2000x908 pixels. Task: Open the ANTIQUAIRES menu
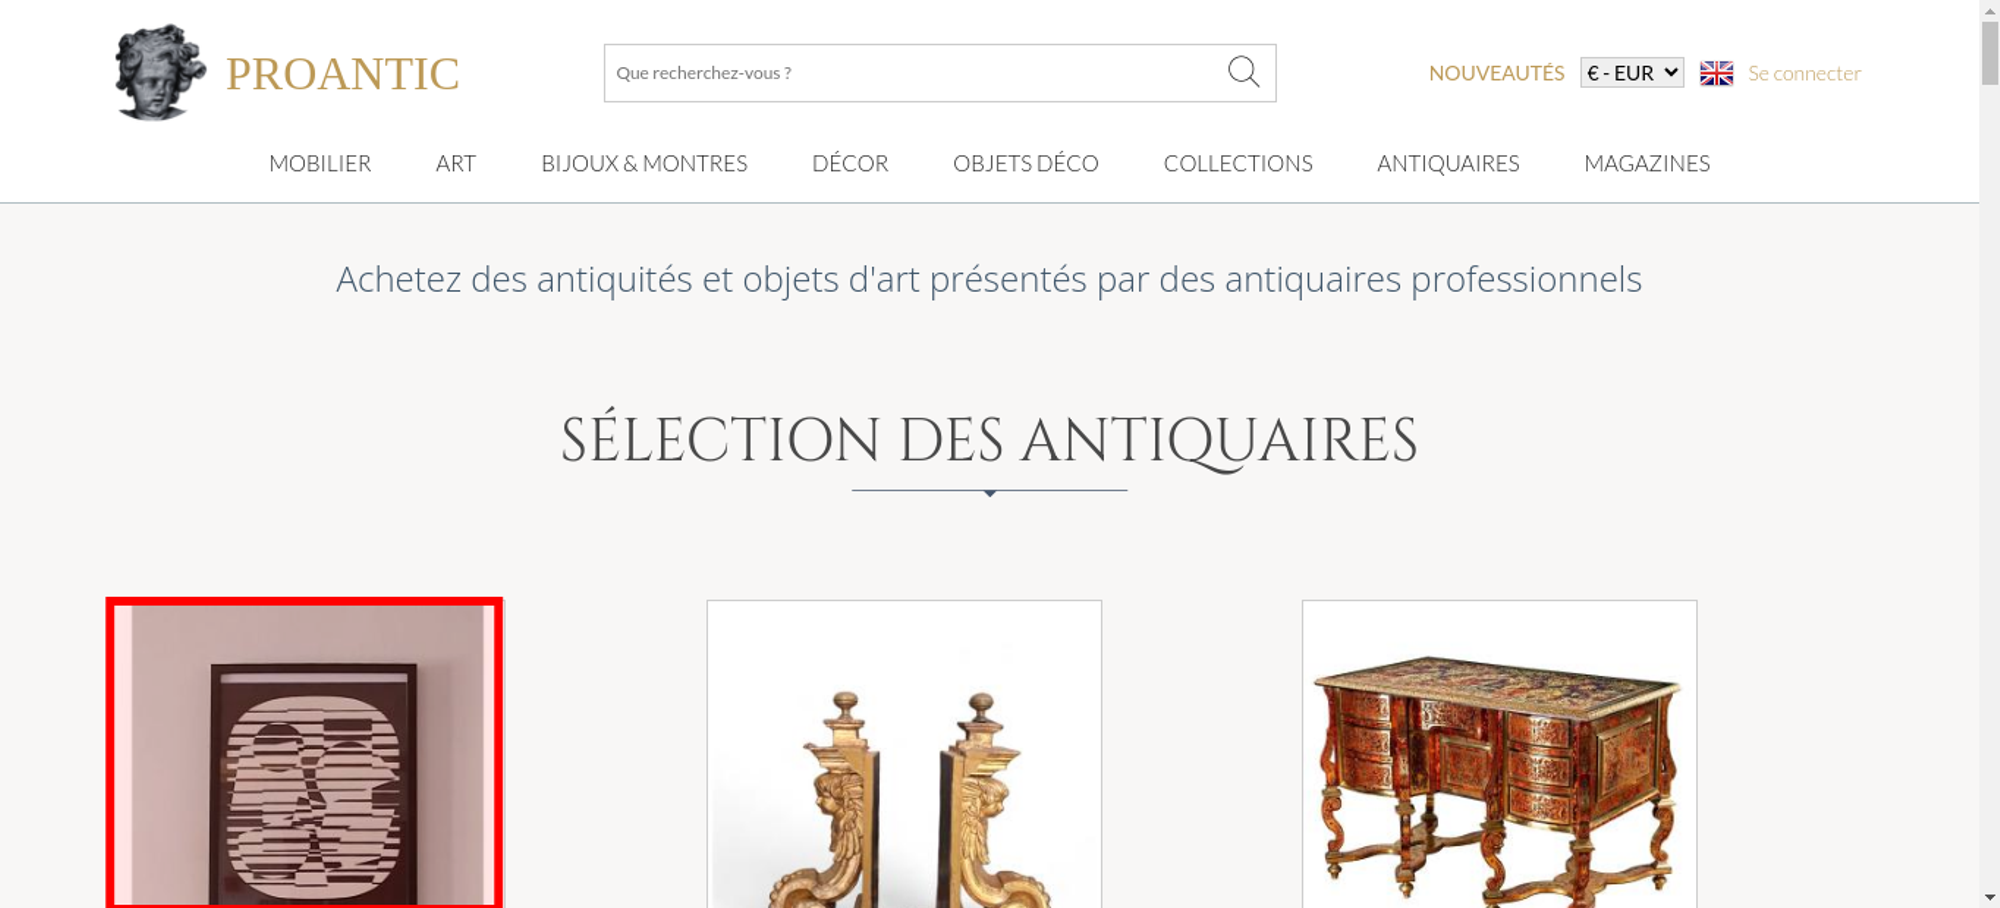click(x=1448, y=163)
